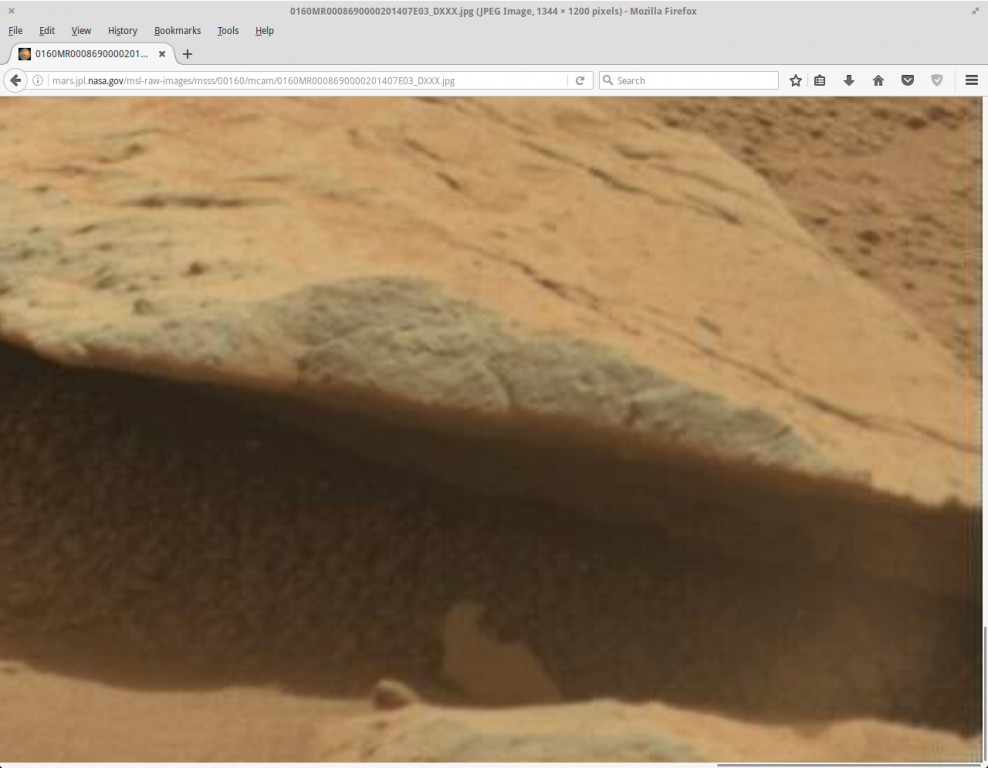
Task: Click the browser Back arrow button
Action: click(x=16, y=80)
